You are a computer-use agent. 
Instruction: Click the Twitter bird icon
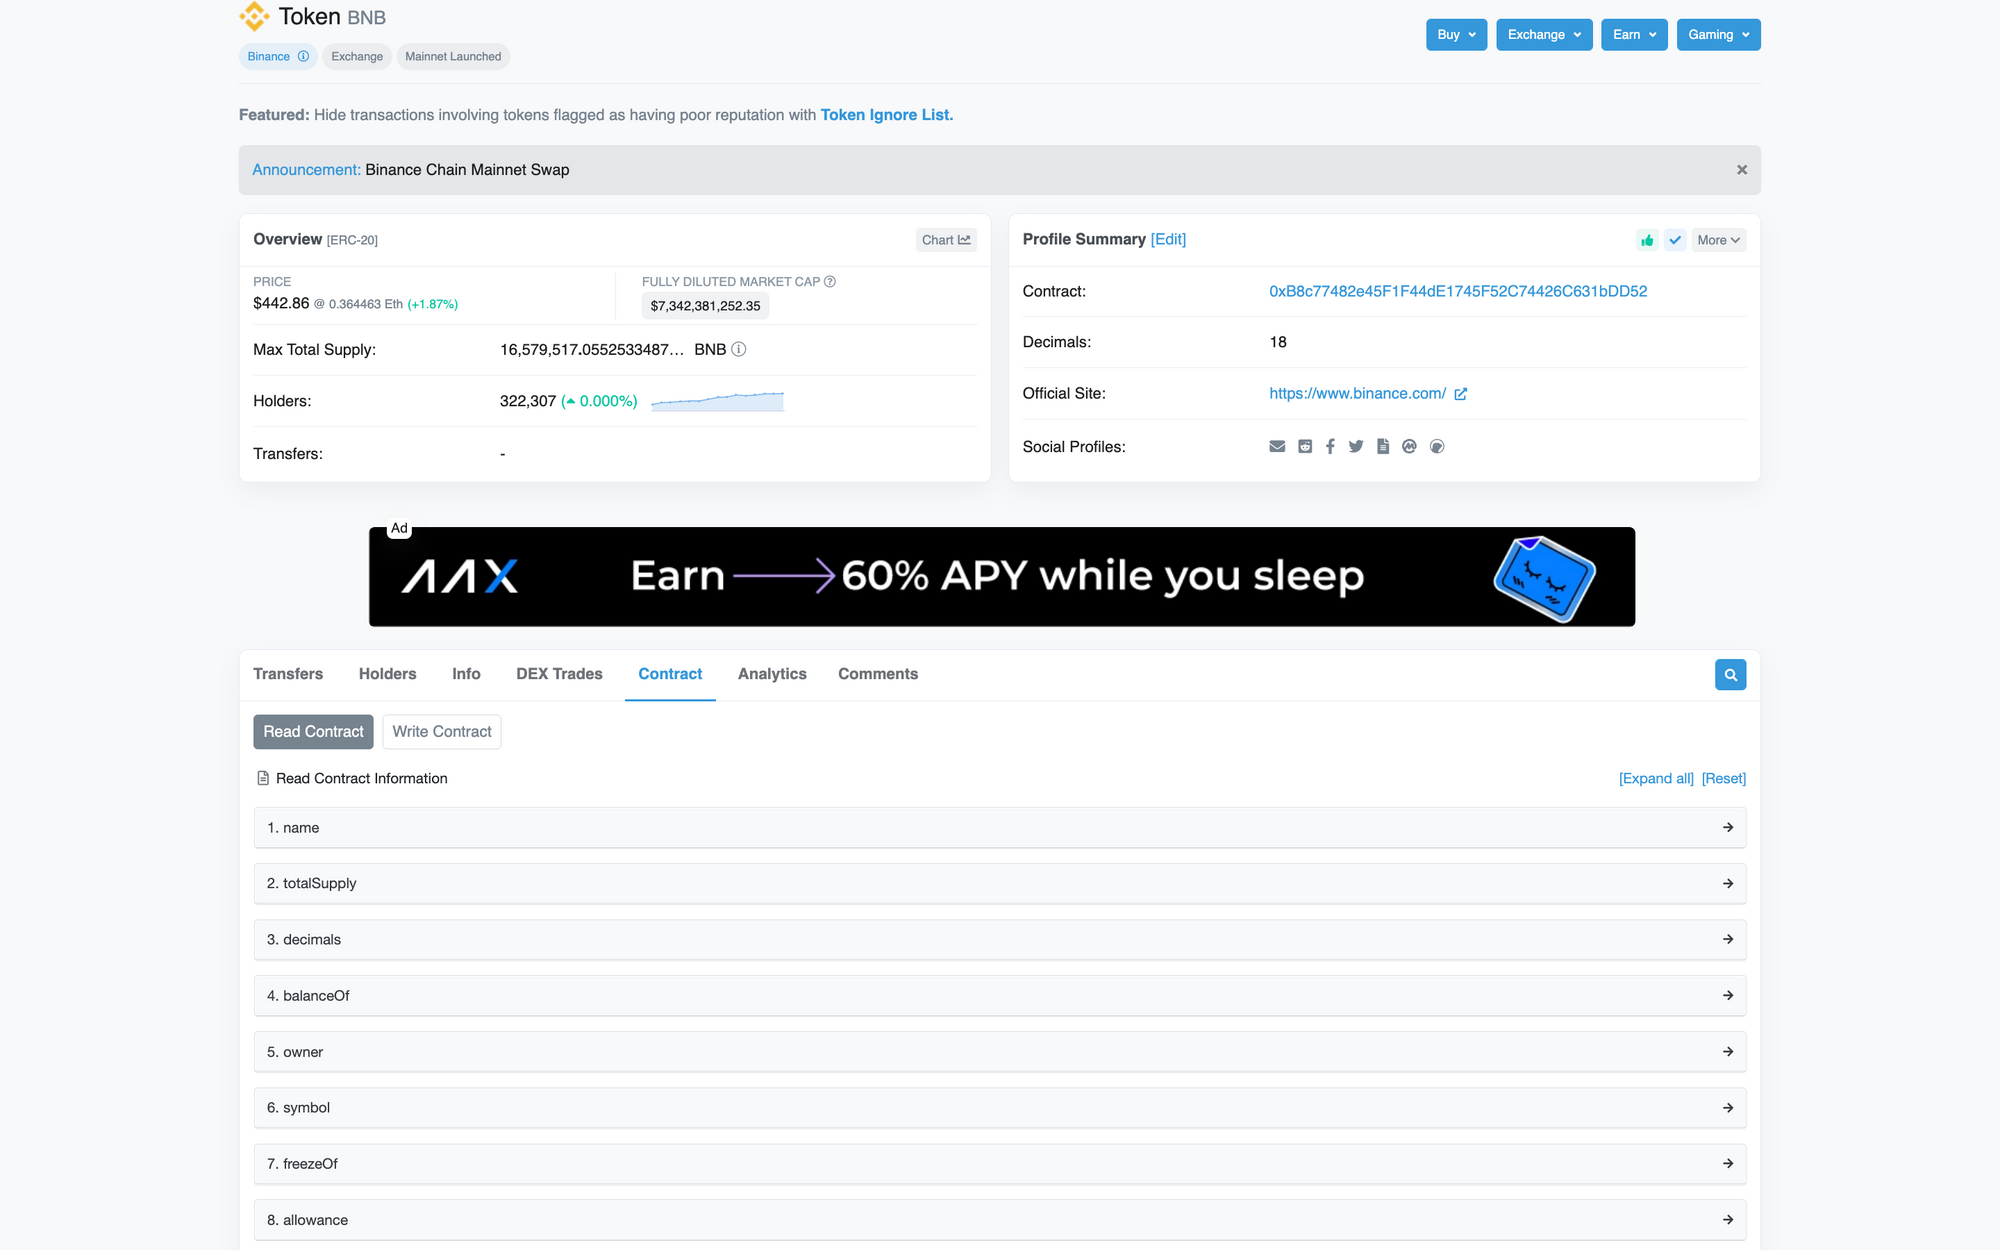(1356, 447)
